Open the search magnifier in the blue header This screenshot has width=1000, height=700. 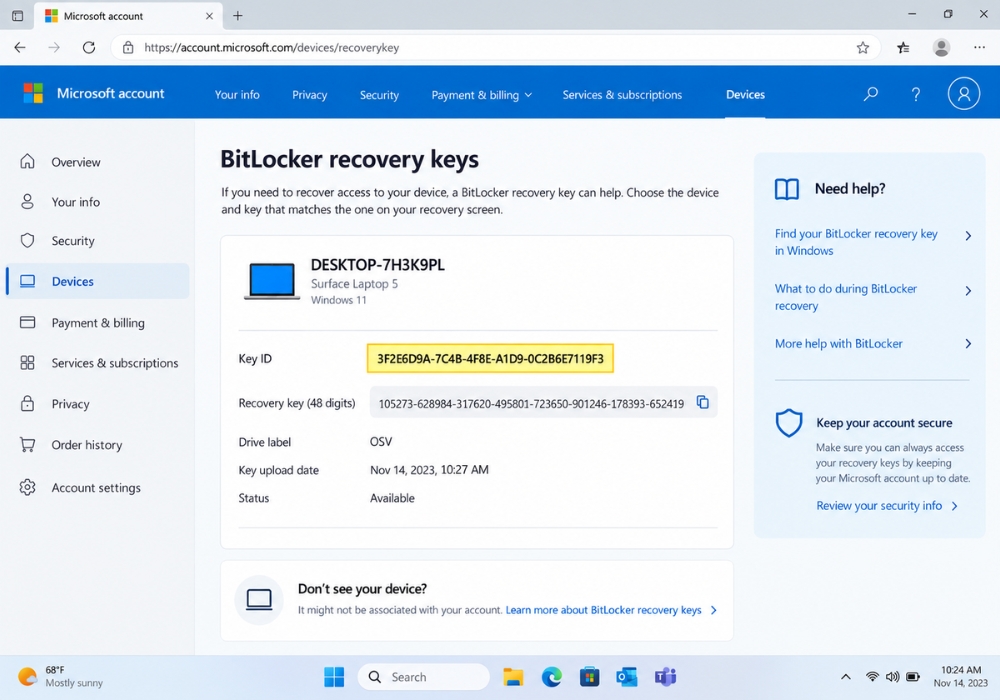[871, 94]
